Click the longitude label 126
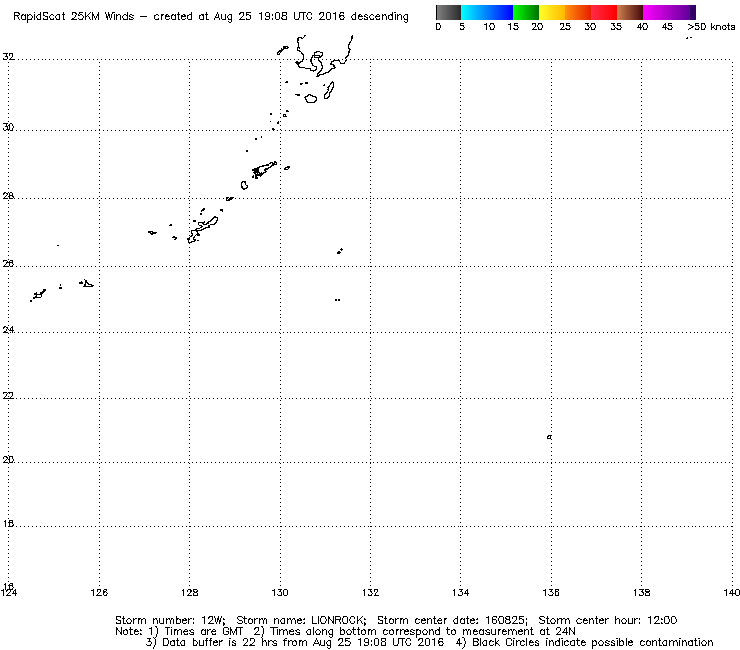Image resolution: width=740 pixels, height=650 pixels. click(x=99, y=592)
